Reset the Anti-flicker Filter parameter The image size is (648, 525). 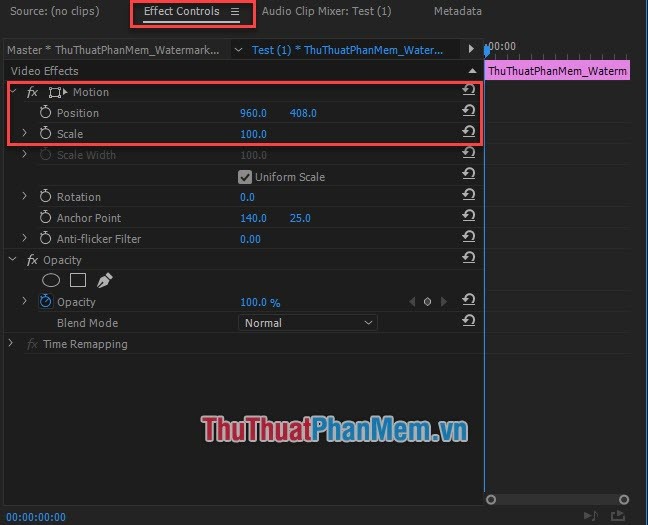click(x=468, y=236)
